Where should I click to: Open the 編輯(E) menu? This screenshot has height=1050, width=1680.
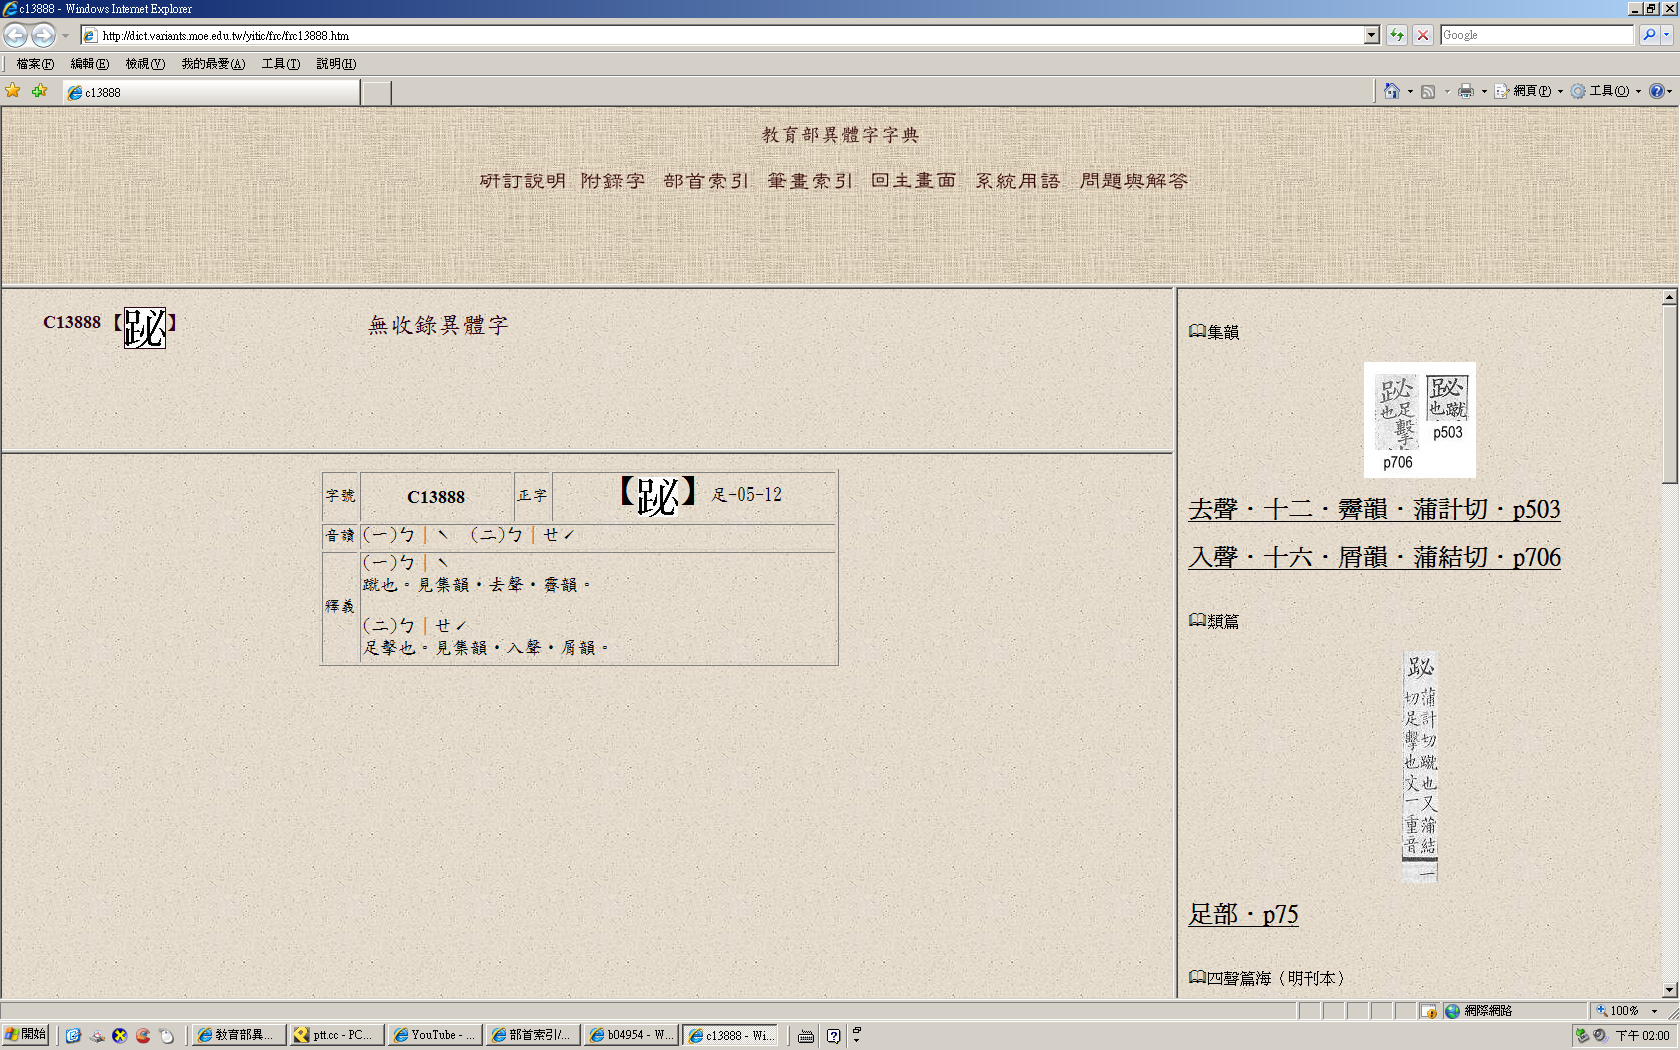tap(90, 64)
